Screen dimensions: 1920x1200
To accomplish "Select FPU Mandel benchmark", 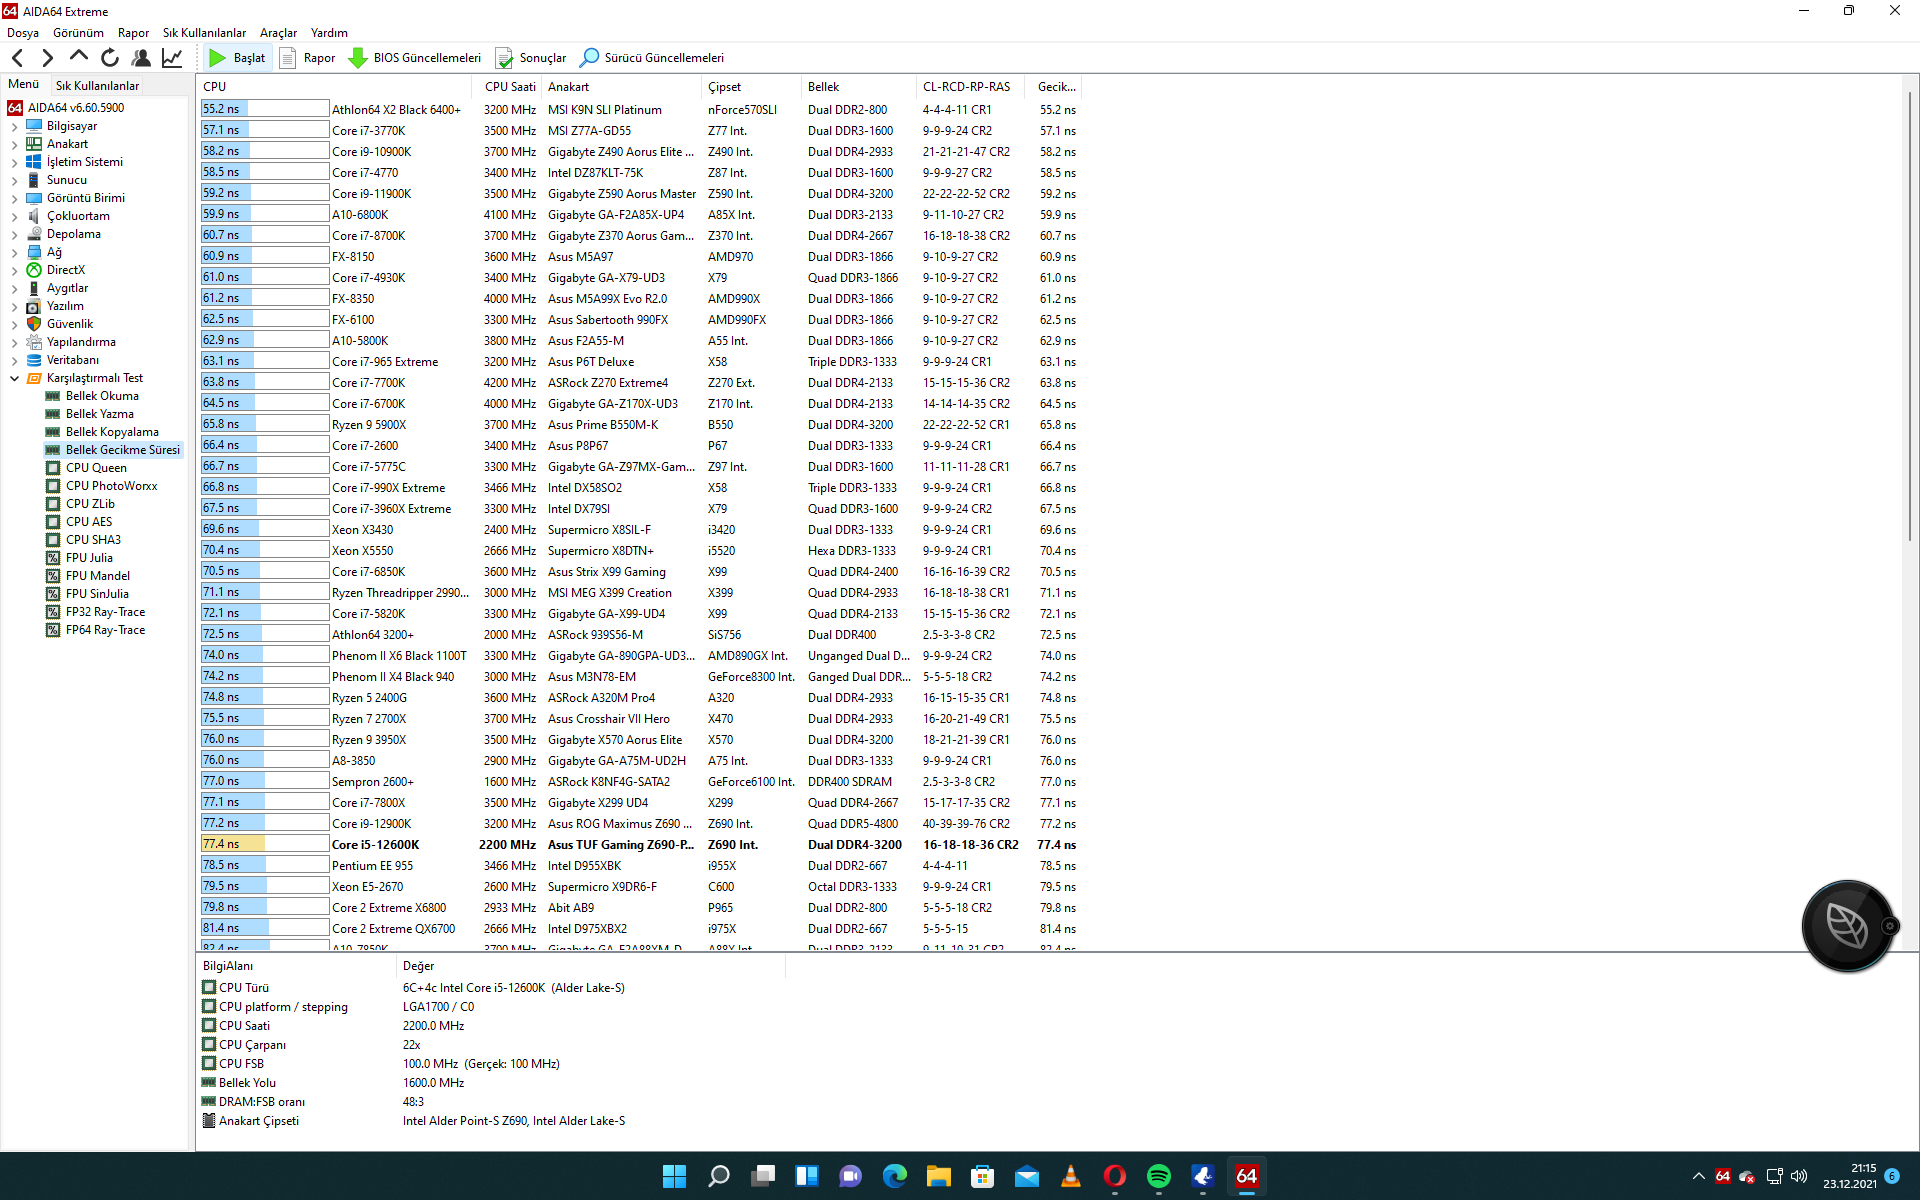I will click(97, 576).
